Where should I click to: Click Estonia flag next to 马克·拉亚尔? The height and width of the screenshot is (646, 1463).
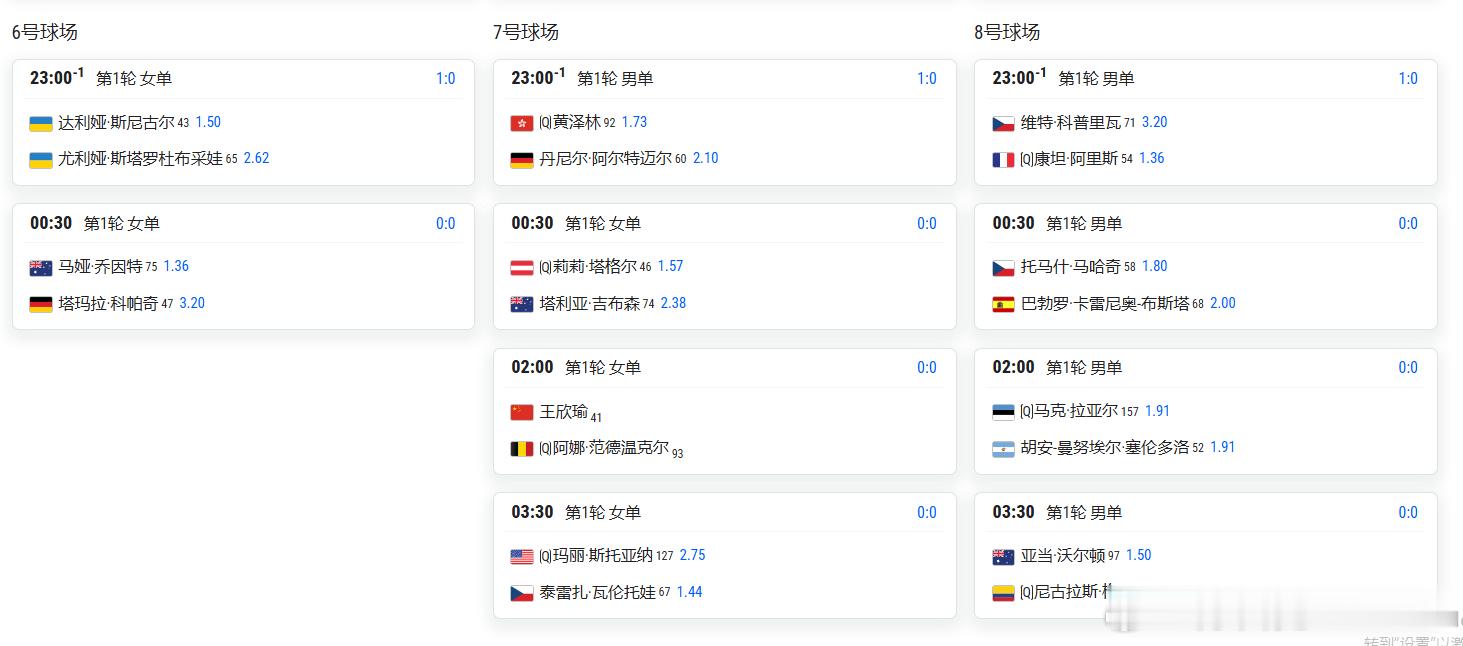tap(1003, 412)
